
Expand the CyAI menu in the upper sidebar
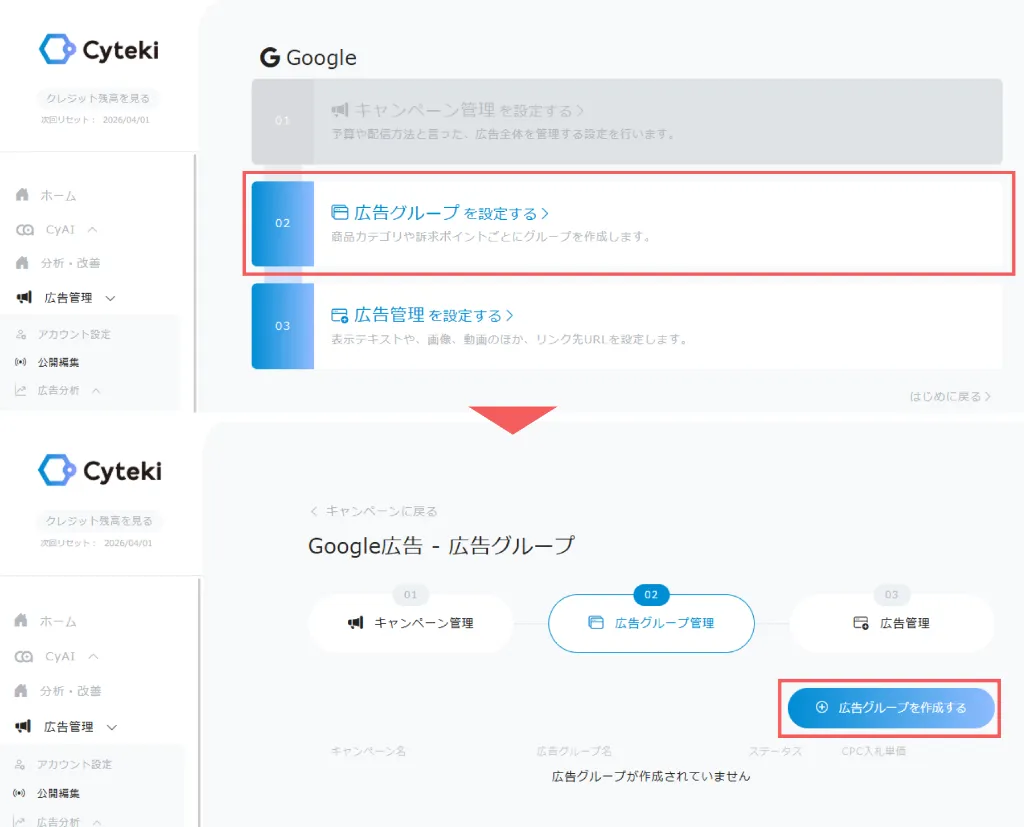pyautogui.click(x=92, y=230)
